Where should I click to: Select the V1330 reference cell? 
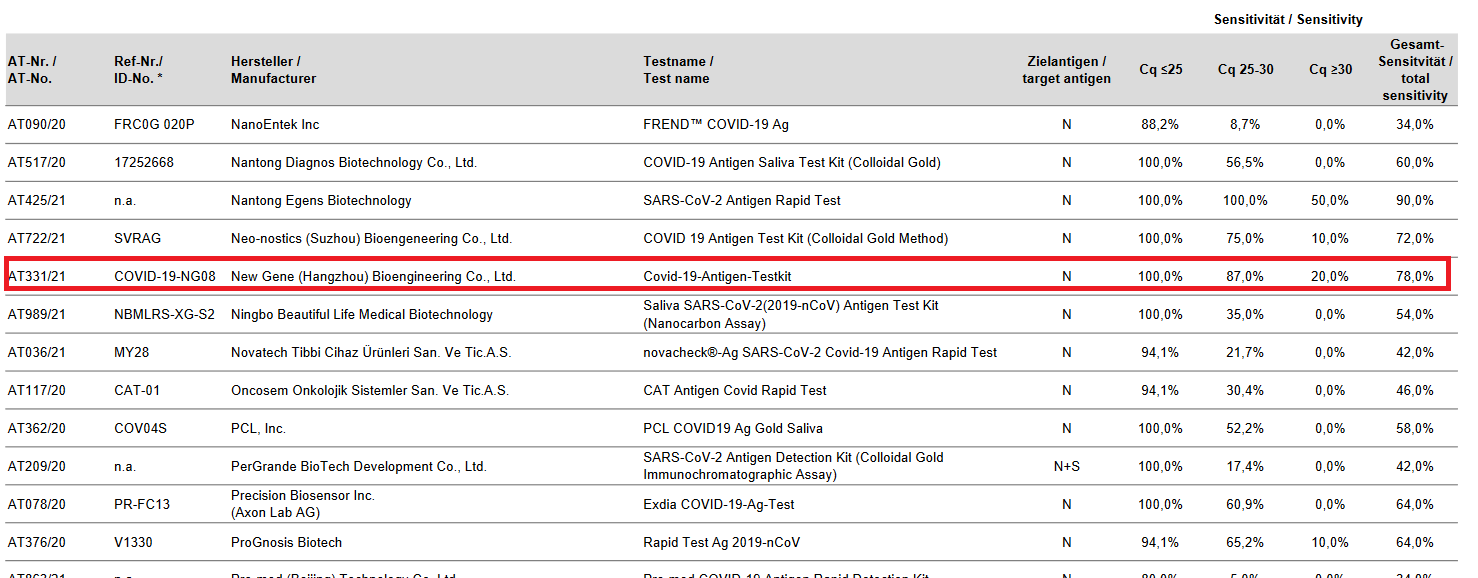135,543
